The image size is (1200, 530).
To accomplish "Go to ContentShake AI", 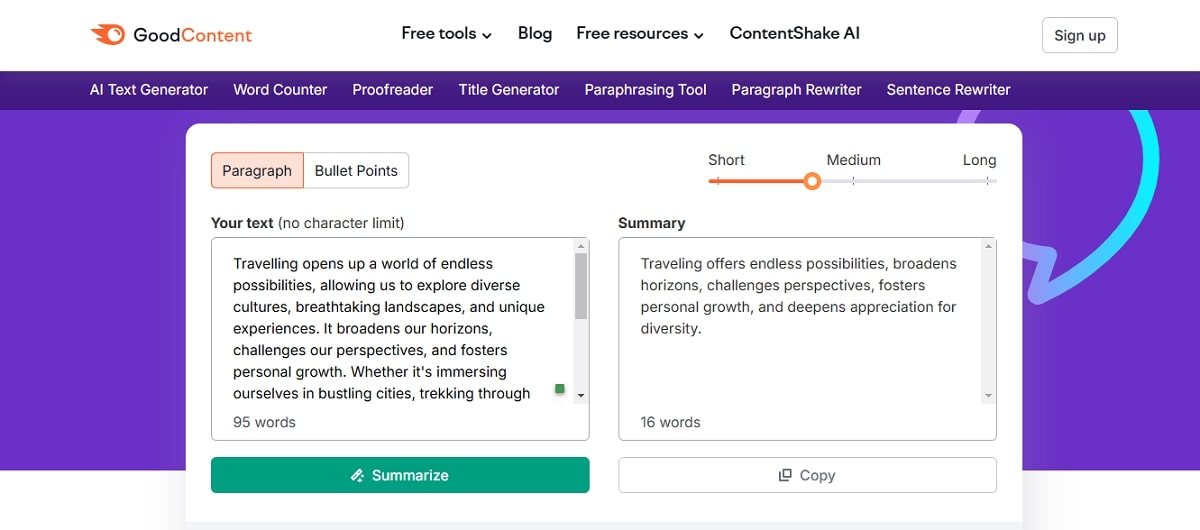I will click(x=794, y=34).
